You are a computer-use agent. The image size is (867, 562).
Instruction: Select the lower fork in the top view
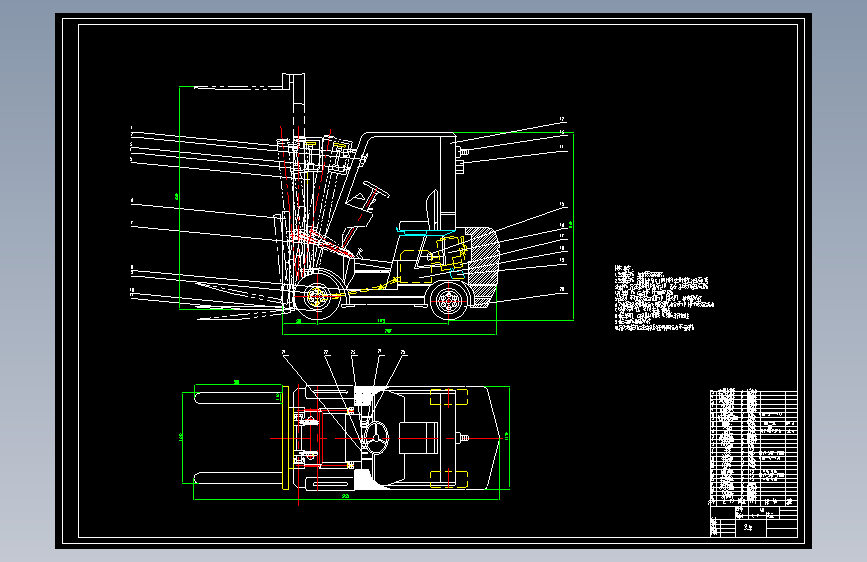pyautogui.click(x=238, y=478)
